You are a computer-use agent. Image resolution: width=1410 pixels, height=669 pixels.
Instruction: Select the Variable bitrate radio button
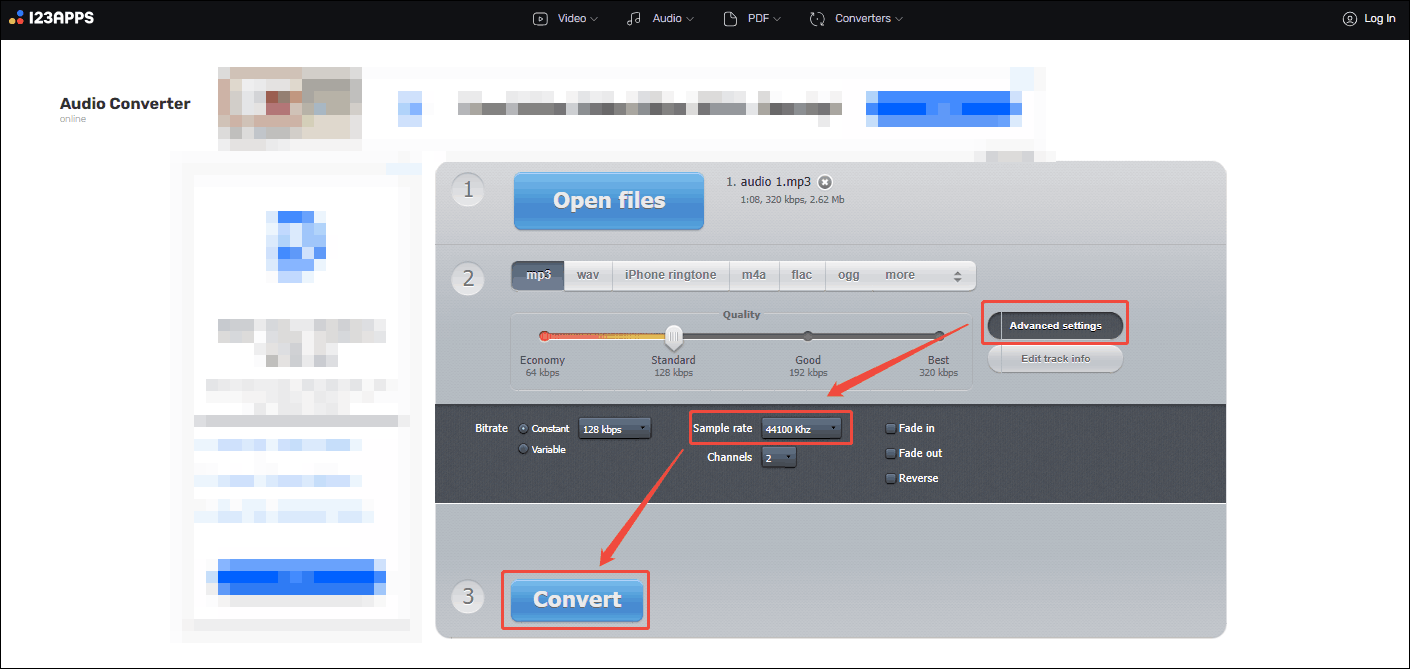pos(523,449)
